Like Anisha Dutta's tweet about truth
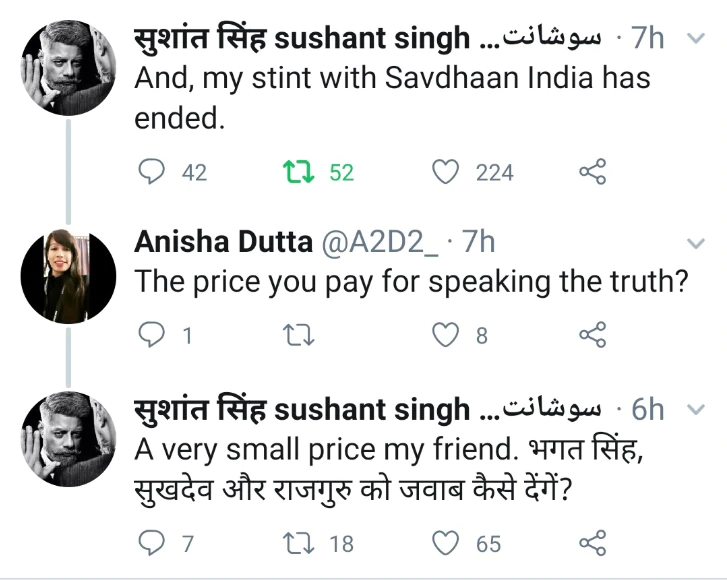This screenshot has width=727, height=580. tap(444, 335)
